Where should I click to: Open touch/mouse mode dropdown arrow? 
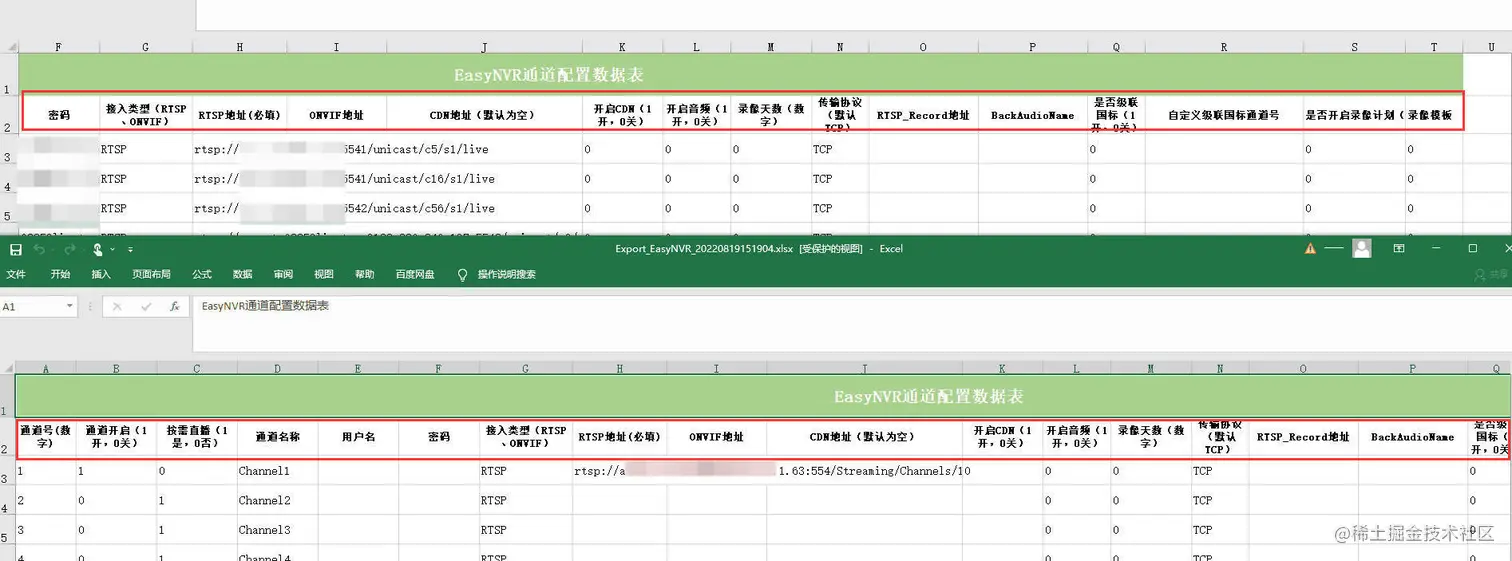(112, 249)
